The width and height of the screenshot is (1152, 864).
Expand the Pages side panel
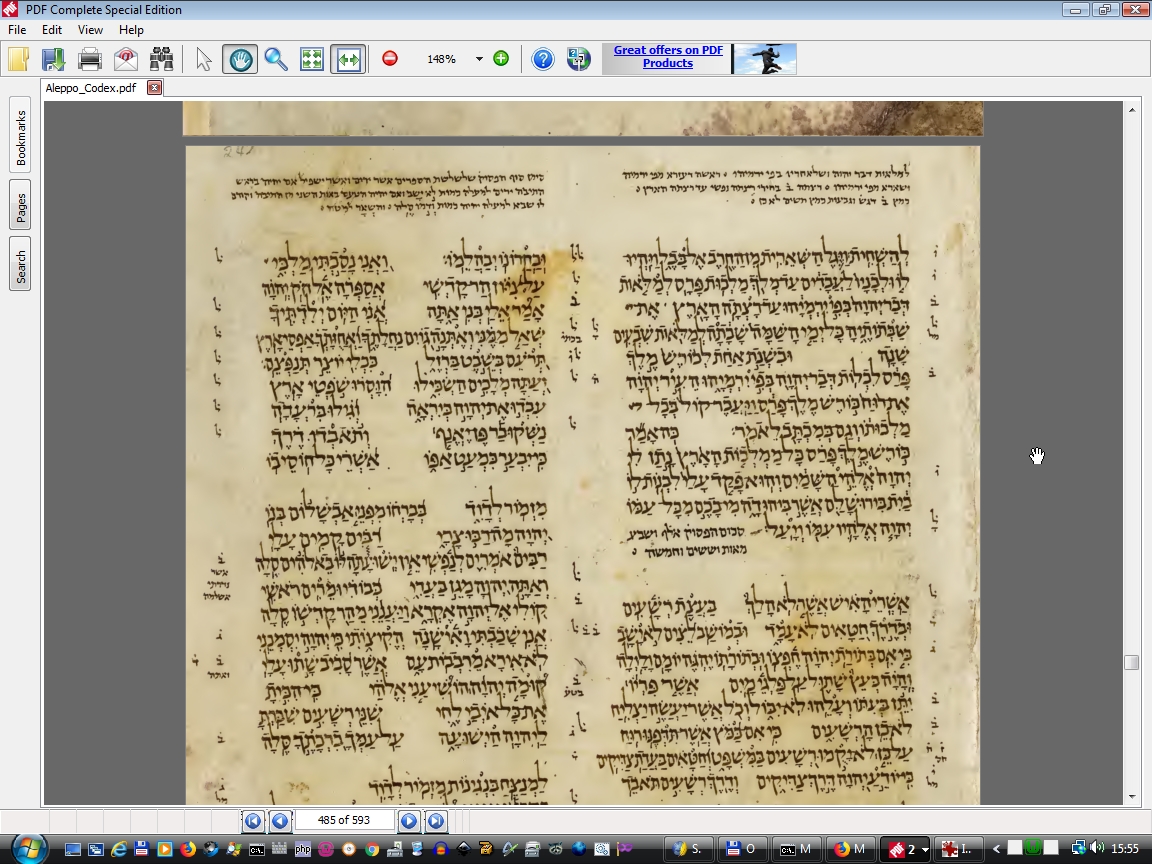[21, 208]
